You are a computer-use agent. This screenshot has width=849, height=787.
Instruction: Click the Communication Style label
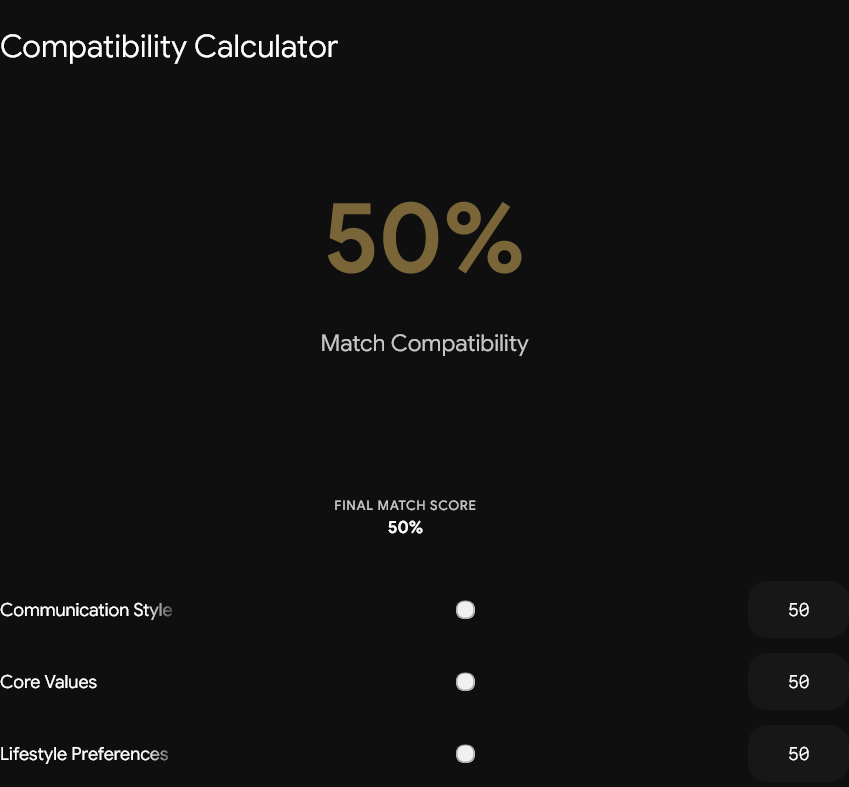coord(86,610)
